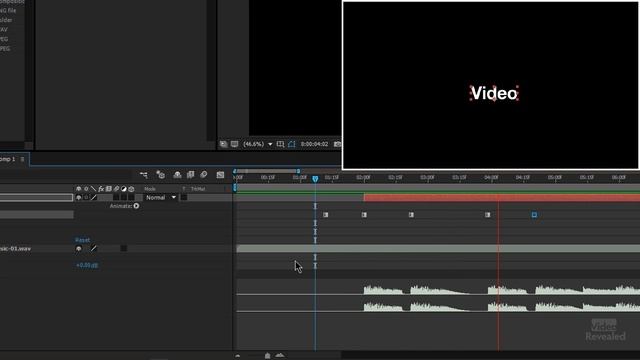Screen dimensions: 640x360
Task: Click the 03:00f mark on time ruler
Action: tap(427, 178)
